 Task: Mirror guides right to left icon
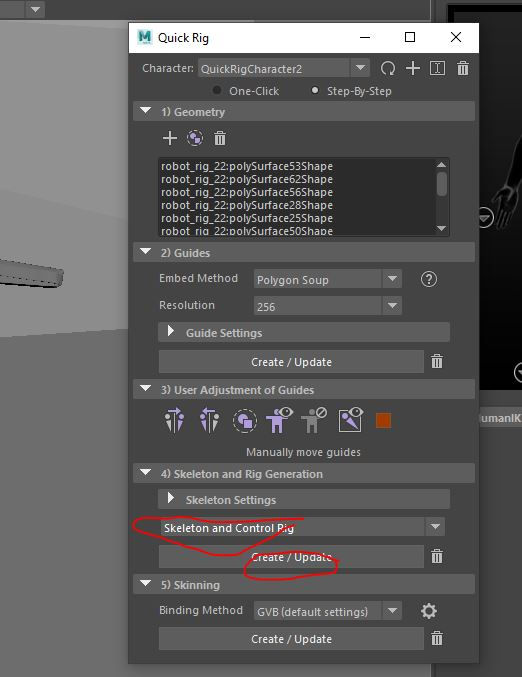pyautogui.click(x=209, y=420)
